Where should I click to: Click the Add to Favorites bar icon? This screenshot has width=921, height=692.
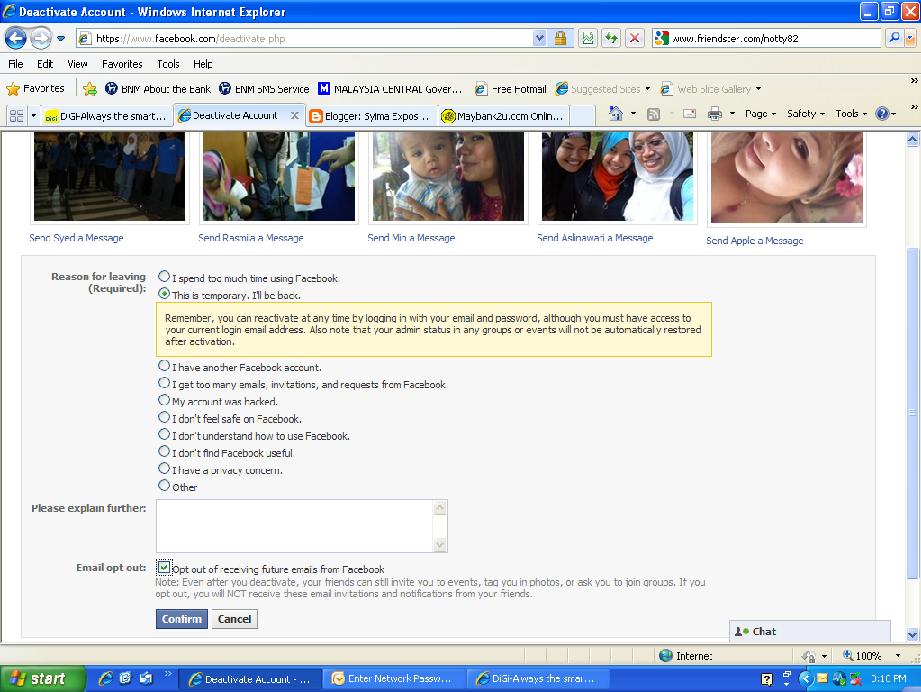click(90, 89)
